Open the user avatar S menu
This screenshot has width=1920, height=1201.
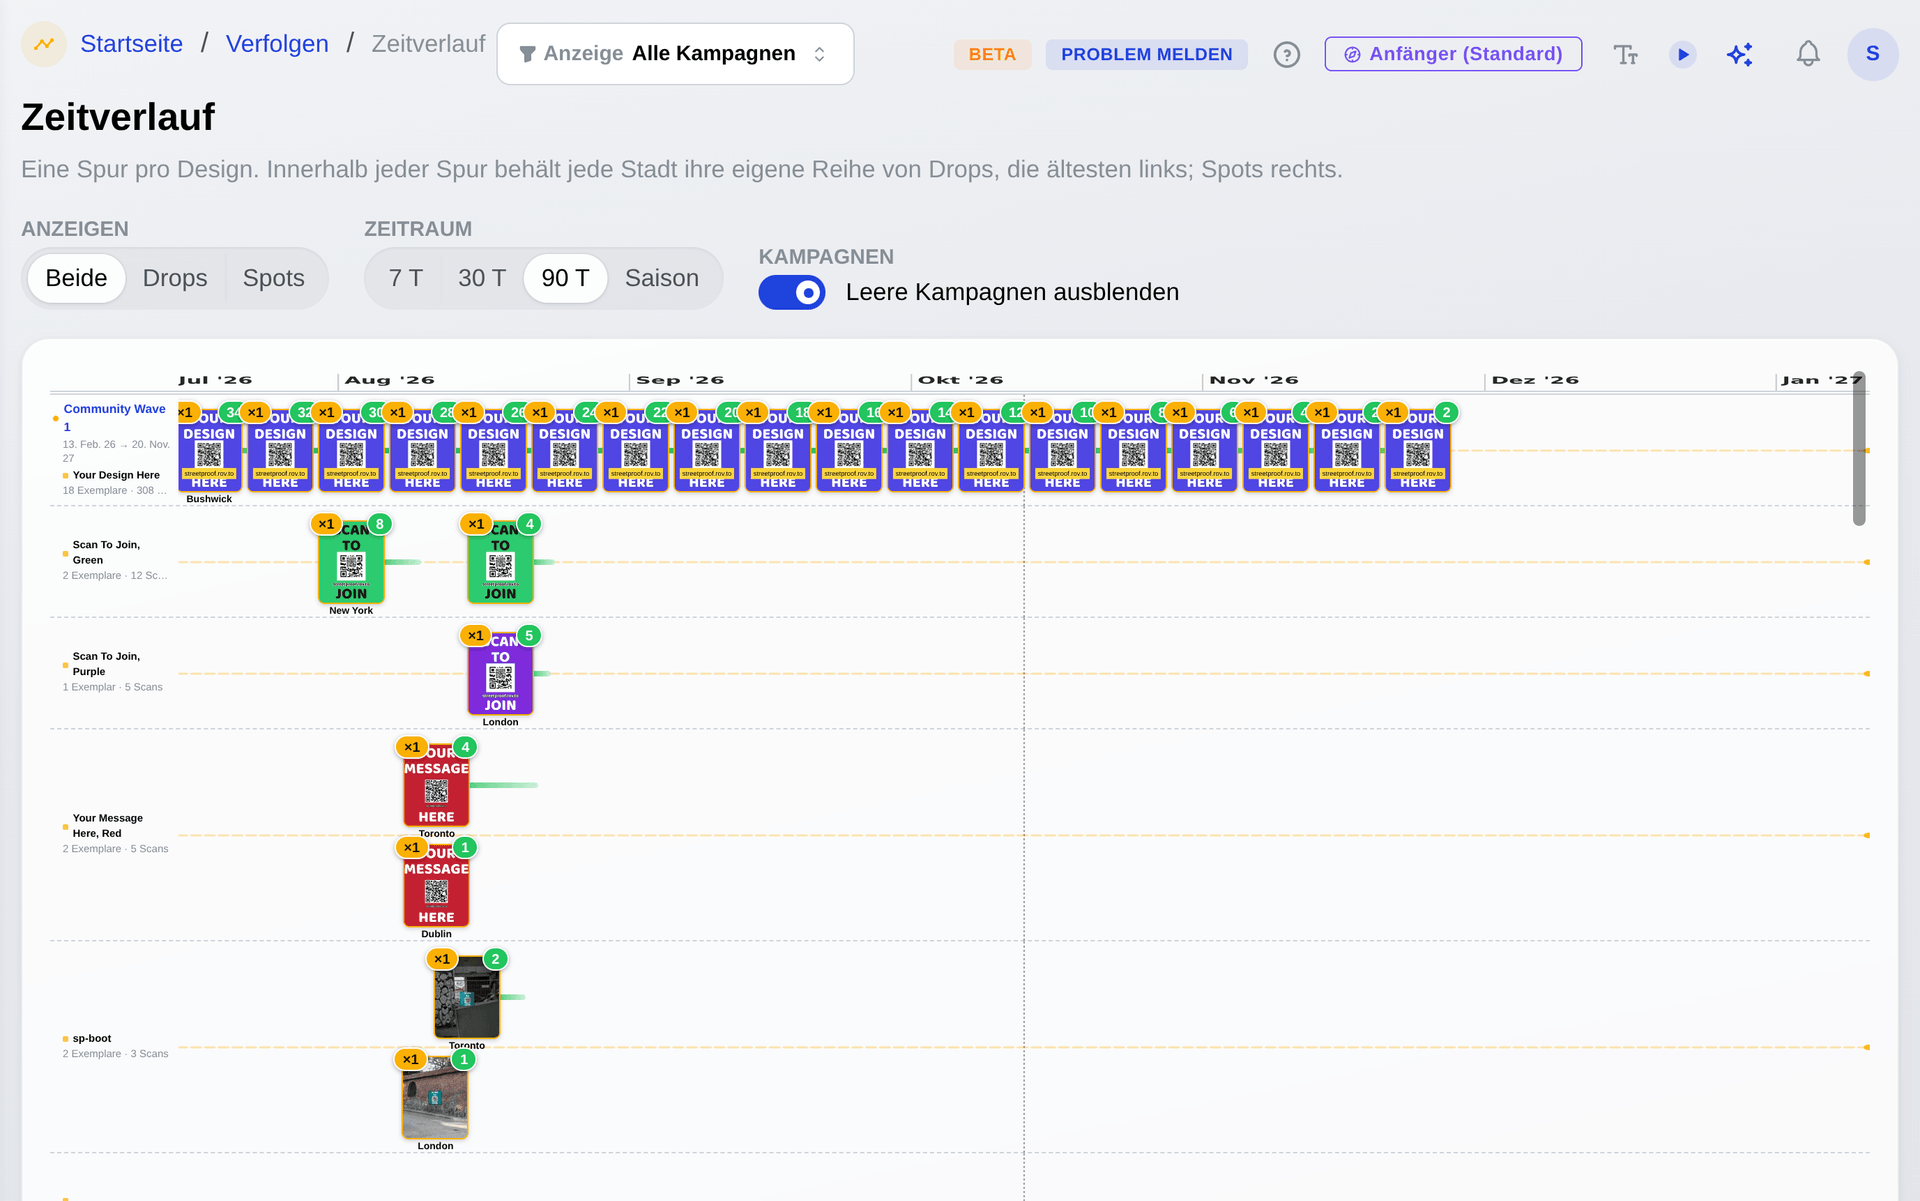click(x=1873, y=54)
